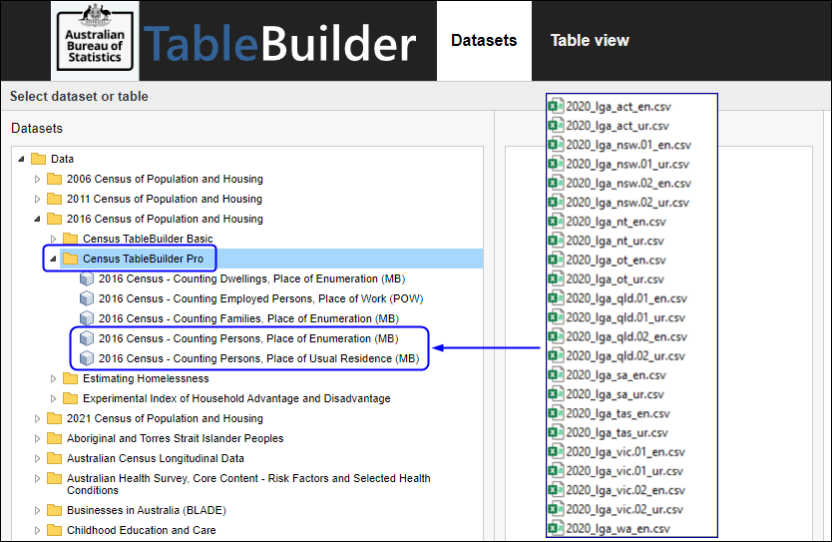Expand the Experimental Index of Household Advantage folder
This screenshot has width=832, height=542.
point(53,399)
